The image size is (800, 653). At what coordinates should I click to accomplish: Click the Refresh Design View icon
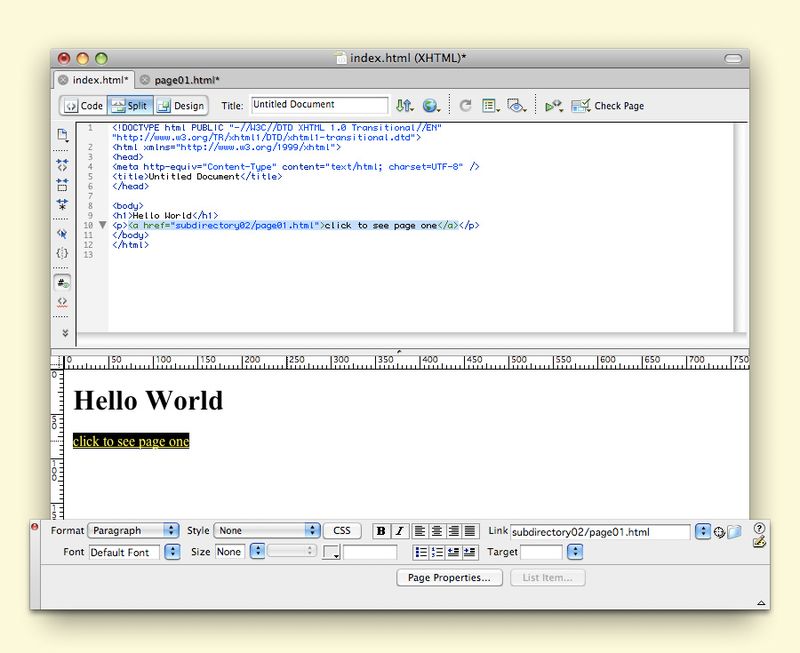pyautogui.click(x=466, y=105)
